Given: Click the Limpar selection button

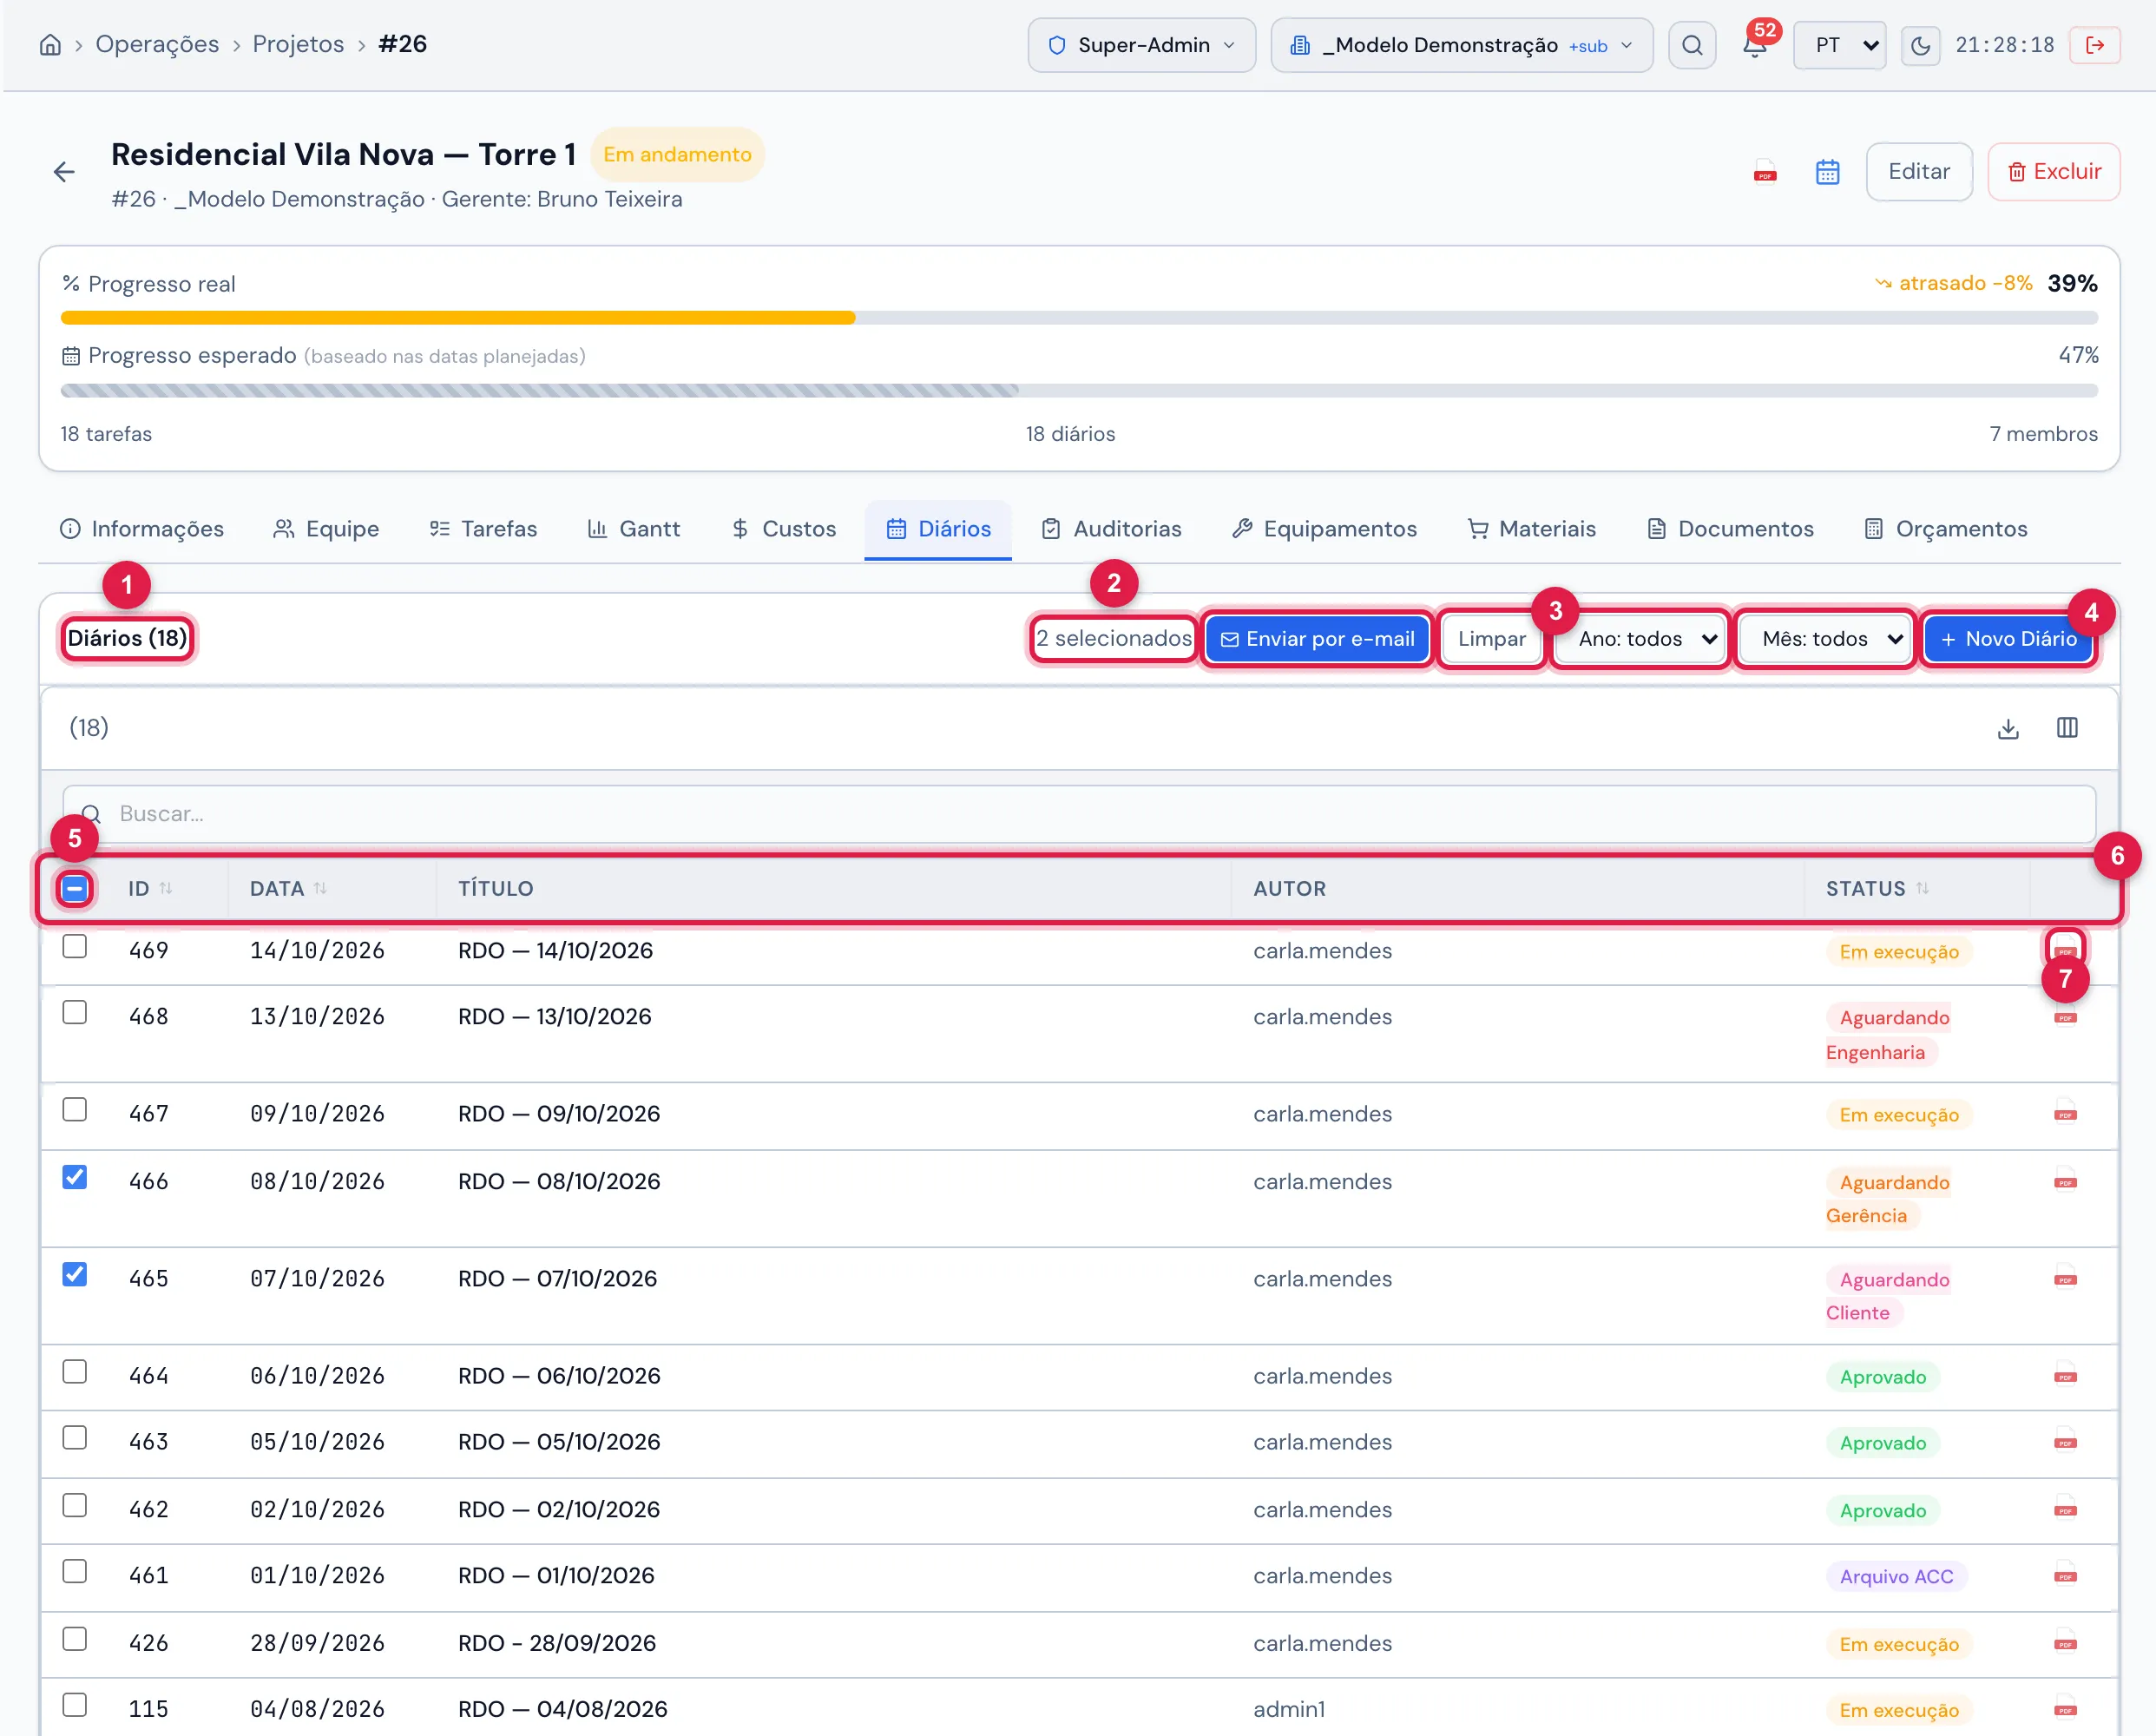Looking at the screenshot, I should click(1491, 639).
